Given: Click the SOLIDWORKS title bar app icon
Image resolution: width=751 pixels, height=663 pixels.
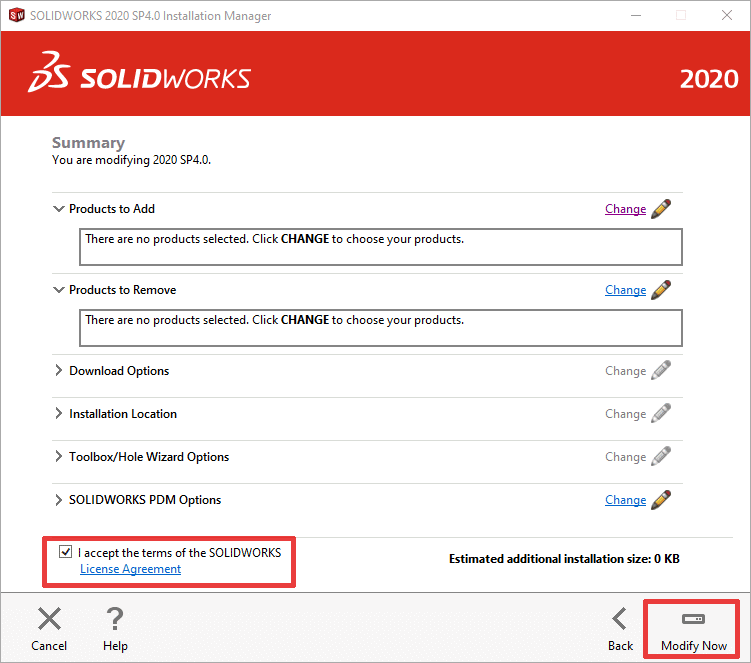Looking at the screenshot, I should [x=17, y=15].
